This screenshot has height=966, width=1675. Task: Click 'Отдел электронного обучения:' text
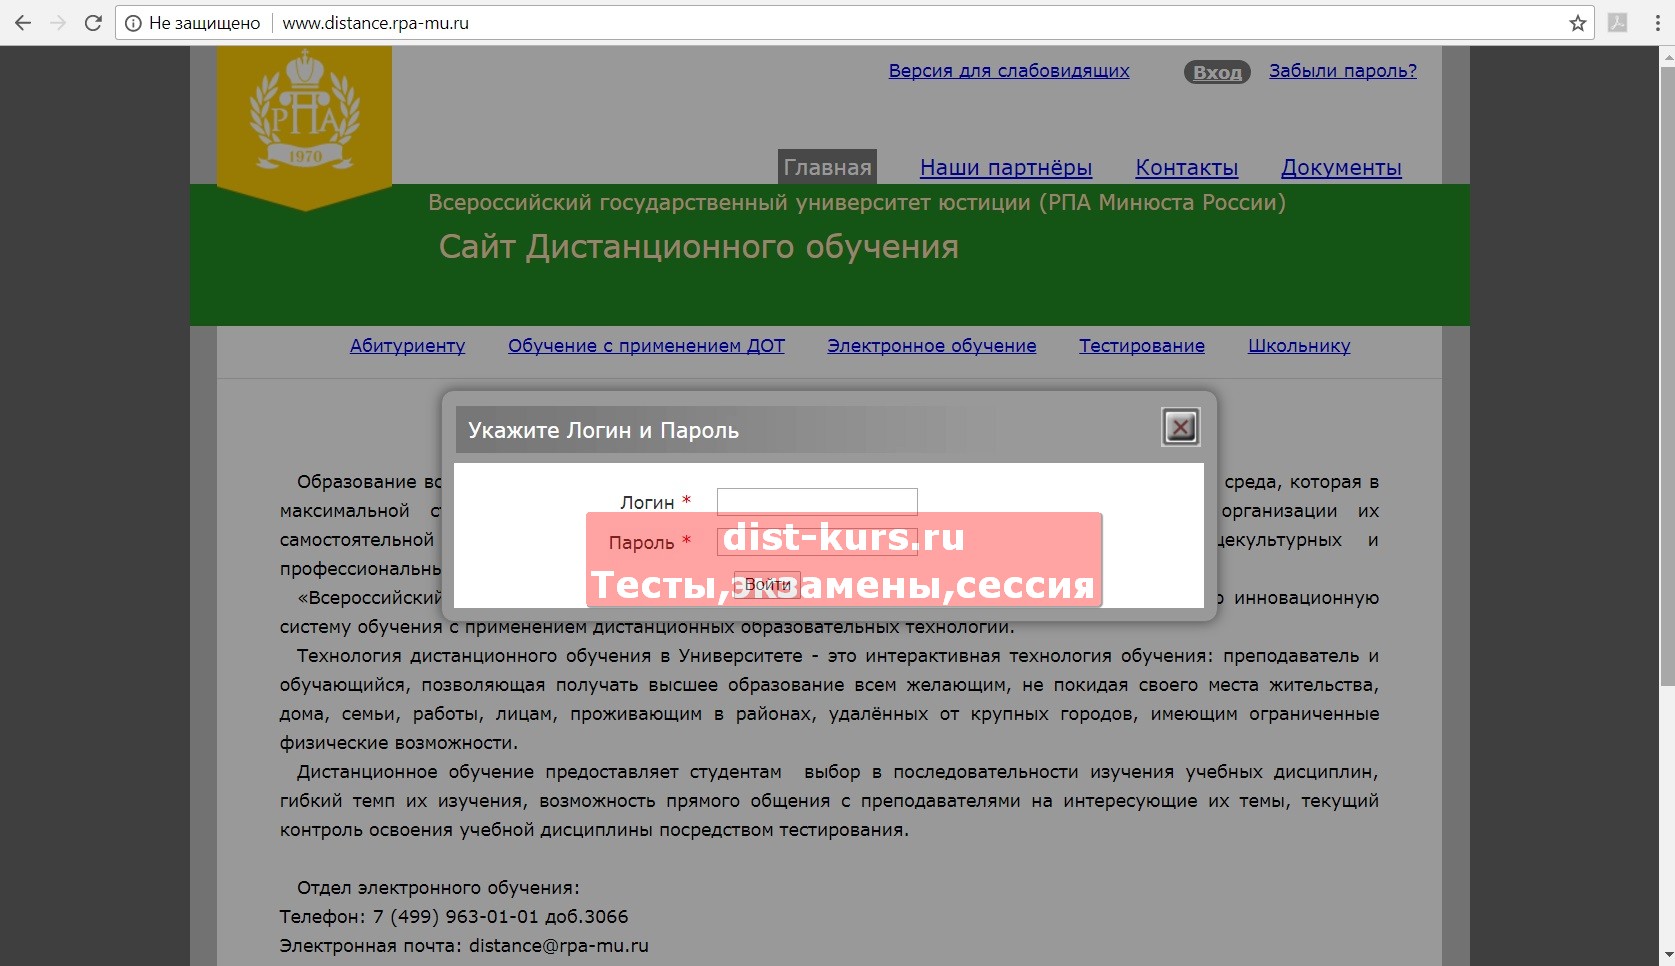coord(438,888)
